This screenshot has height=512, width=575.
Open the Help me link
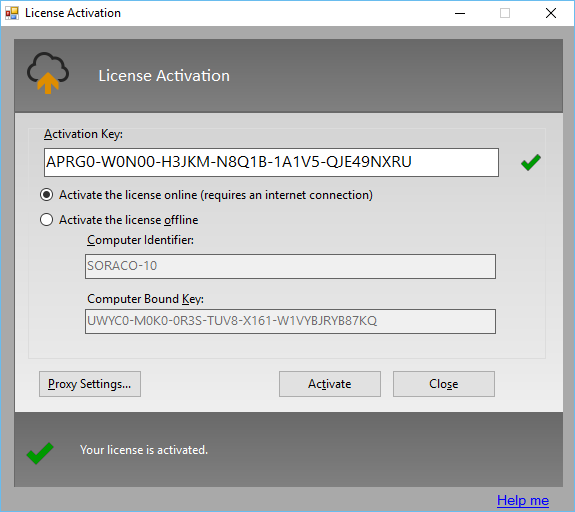(523, 500)
